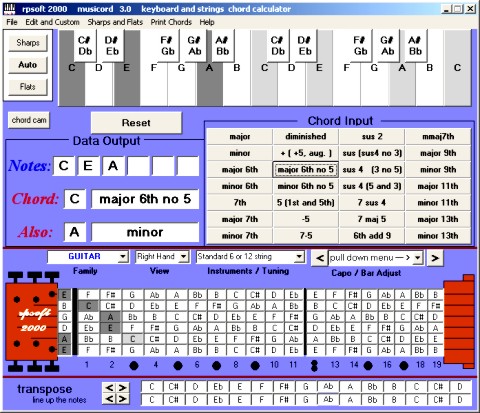The height and width of the screenshot is (413, 480).
Task: Open the Right Hand view dropdown
Action: coord(183,257)
